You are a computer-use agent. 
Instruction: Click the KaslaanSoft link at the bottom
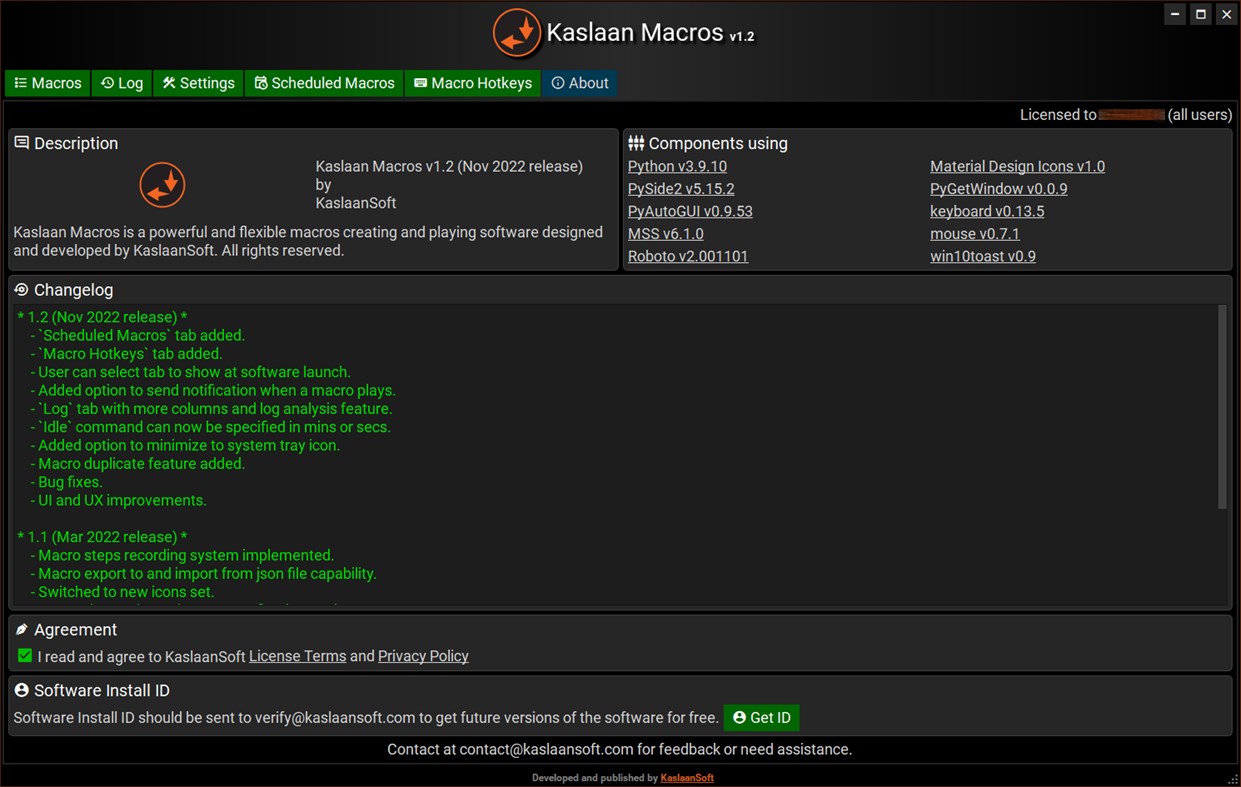pyautogui.click(x=687, y=777)
